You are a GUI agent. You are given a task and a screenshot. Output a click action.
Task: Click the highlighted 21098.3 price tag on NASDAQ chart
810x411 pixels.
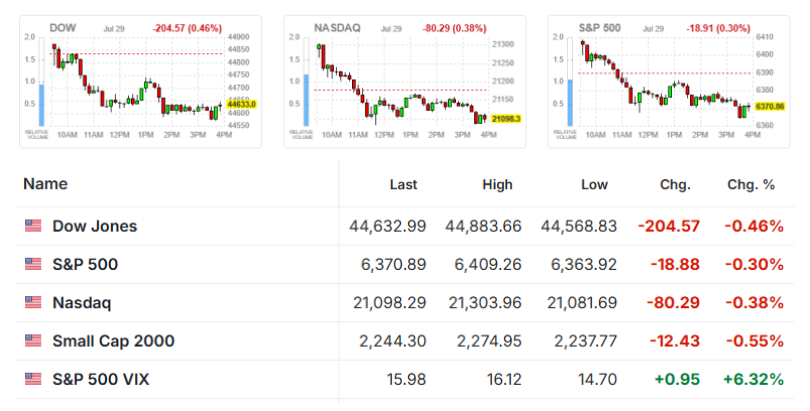point(506,119)
